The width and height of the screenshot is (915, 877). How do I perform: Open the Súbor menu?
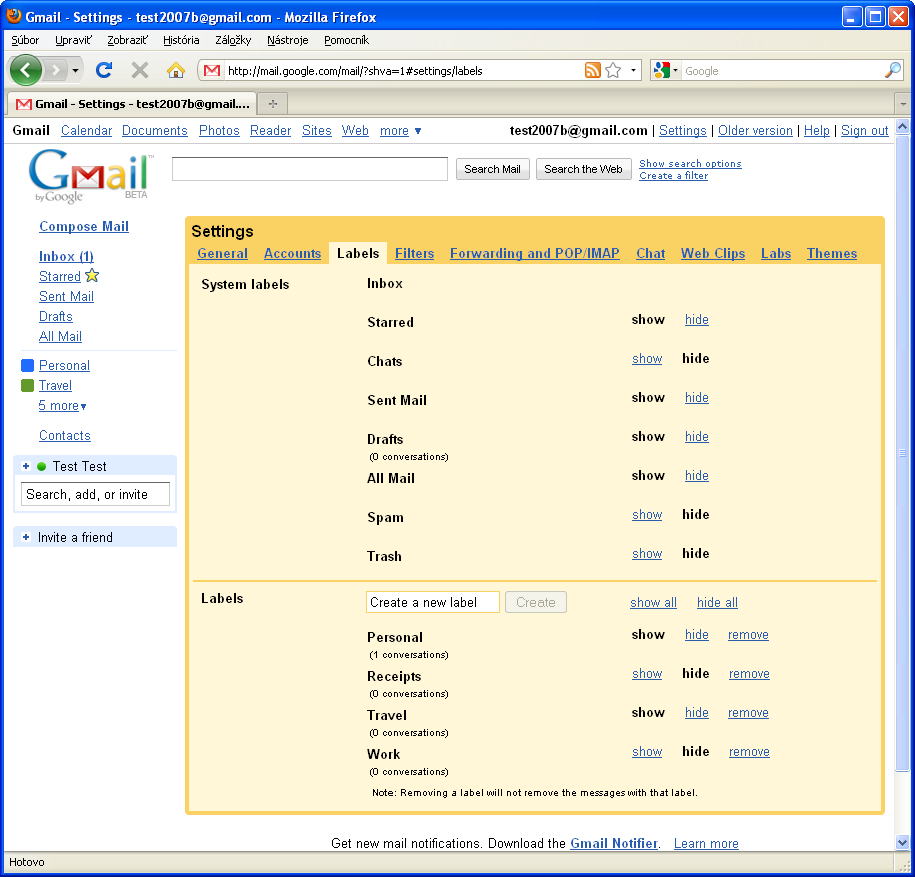(25, 40)
